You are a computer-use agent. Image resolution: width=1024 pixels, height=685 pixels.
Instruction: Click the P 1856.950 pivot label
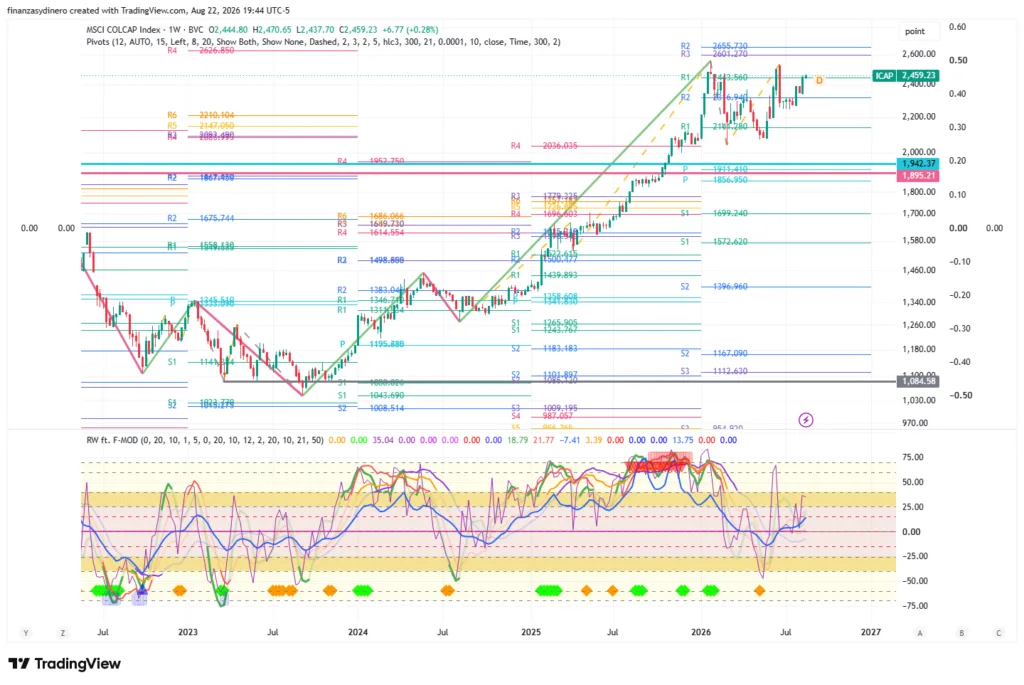(x=716, y=180)
